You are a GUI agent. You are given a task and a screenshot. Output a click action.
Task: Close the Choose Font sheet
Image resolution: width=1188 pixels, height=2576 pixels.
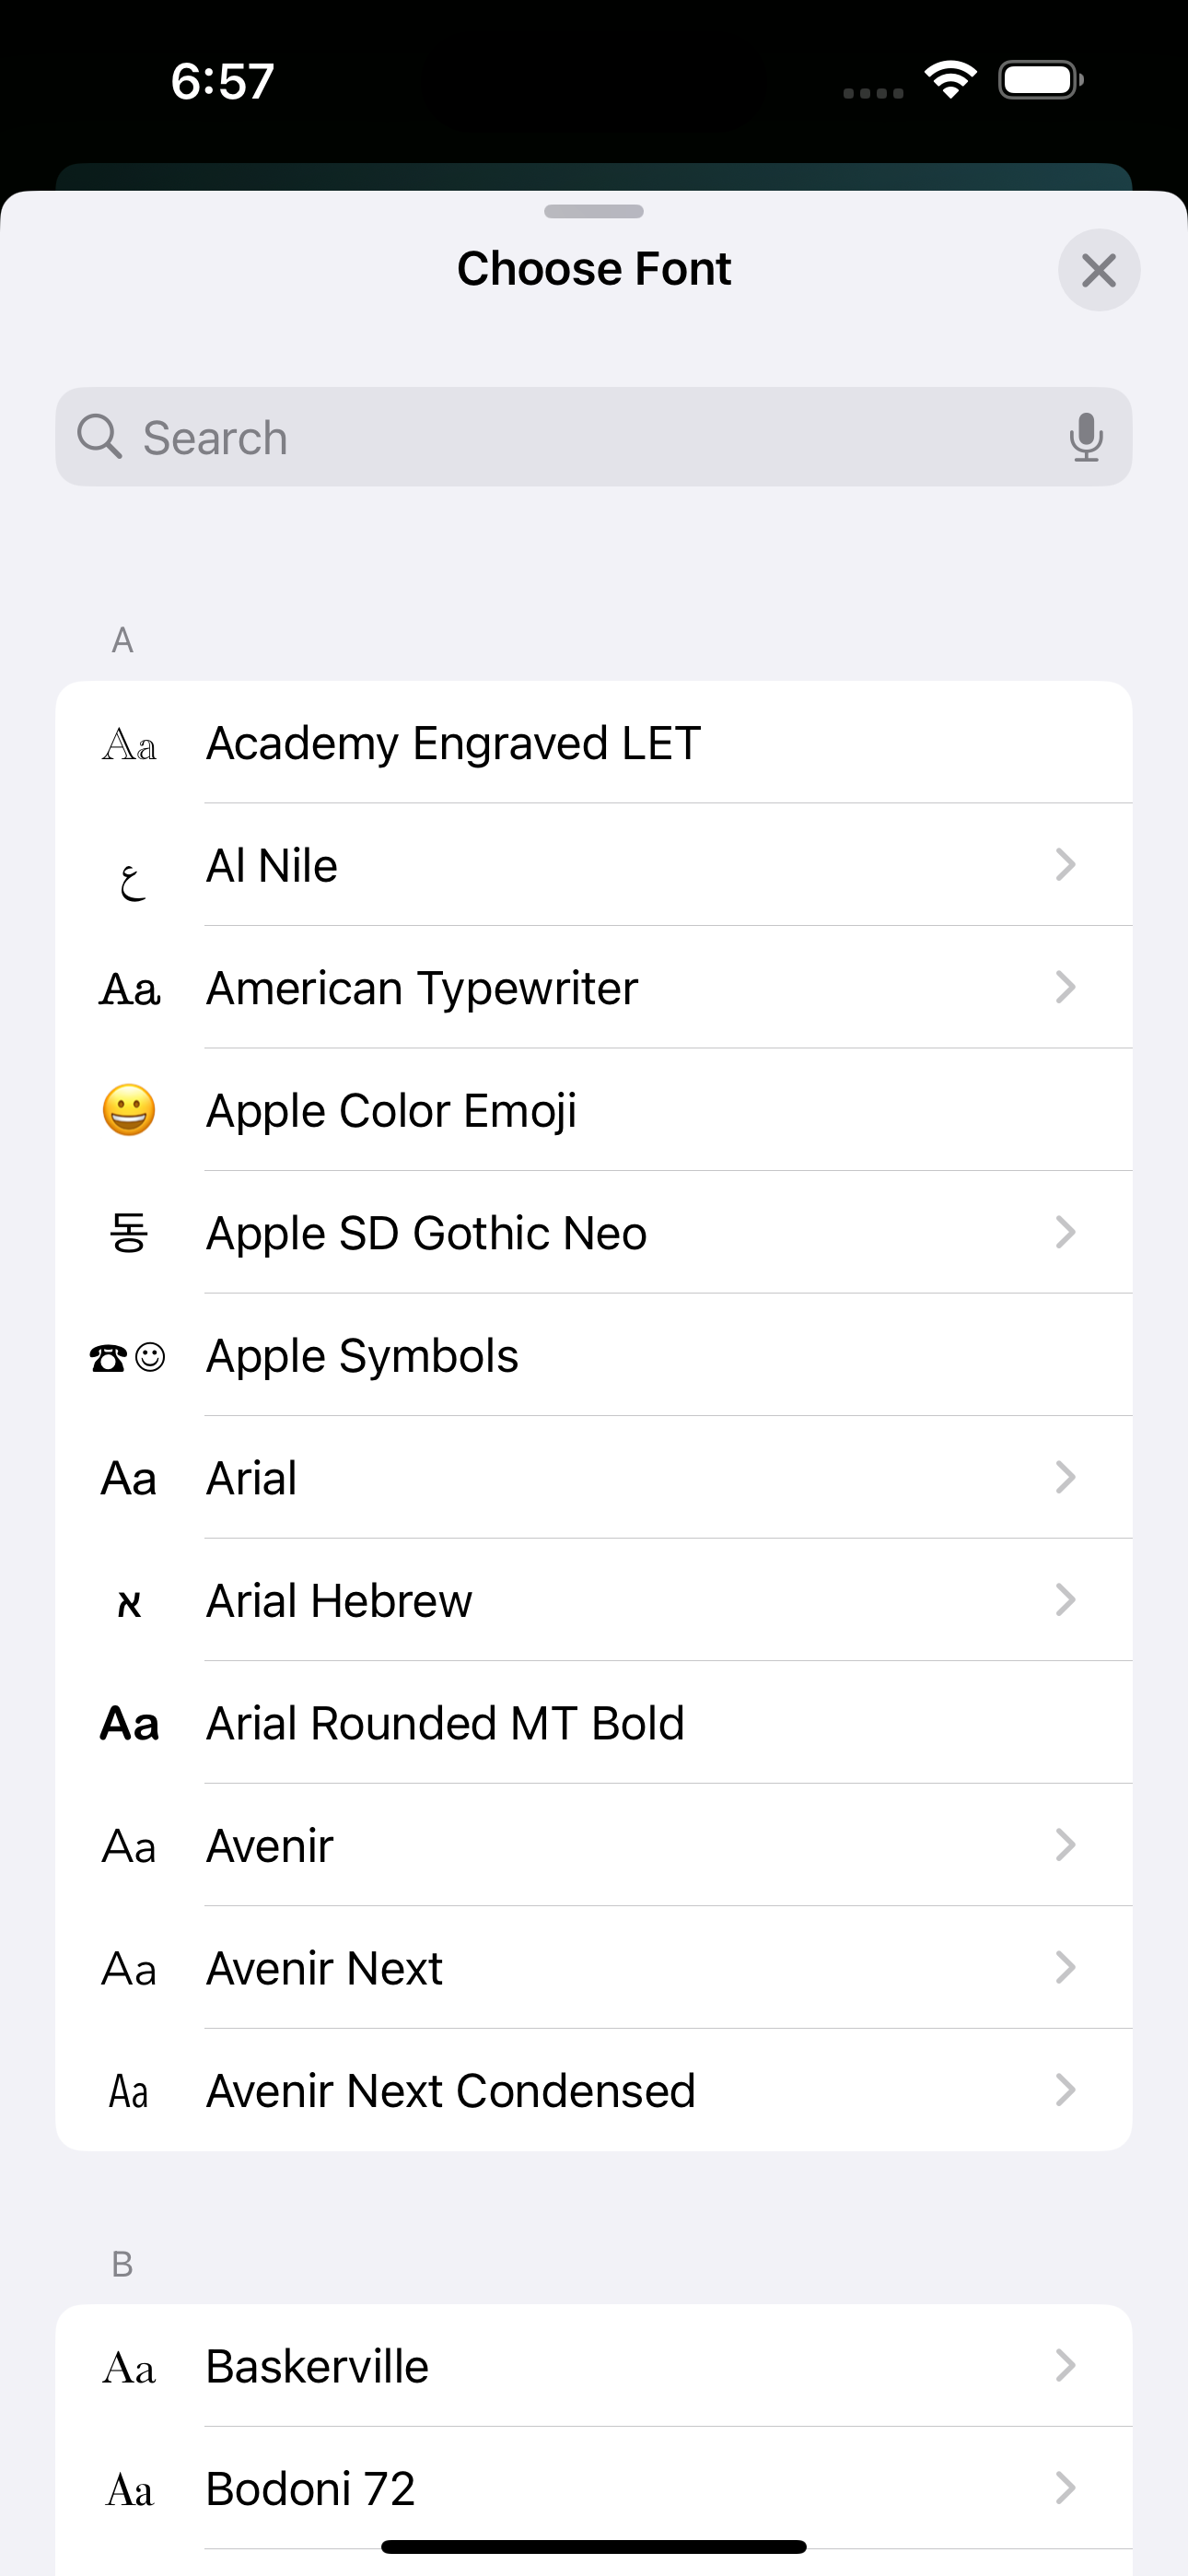point(1099,270)
